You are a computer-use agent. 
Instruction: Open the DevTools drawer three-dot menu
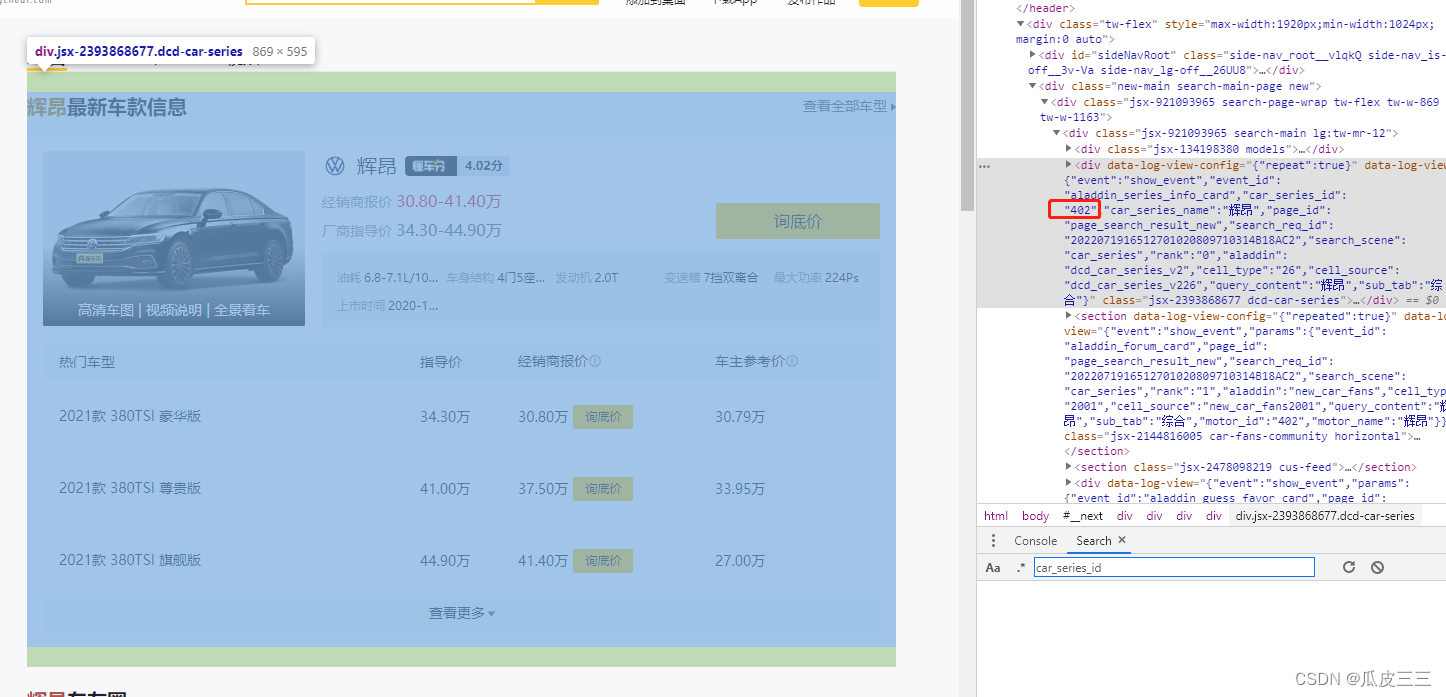point(993,540)
